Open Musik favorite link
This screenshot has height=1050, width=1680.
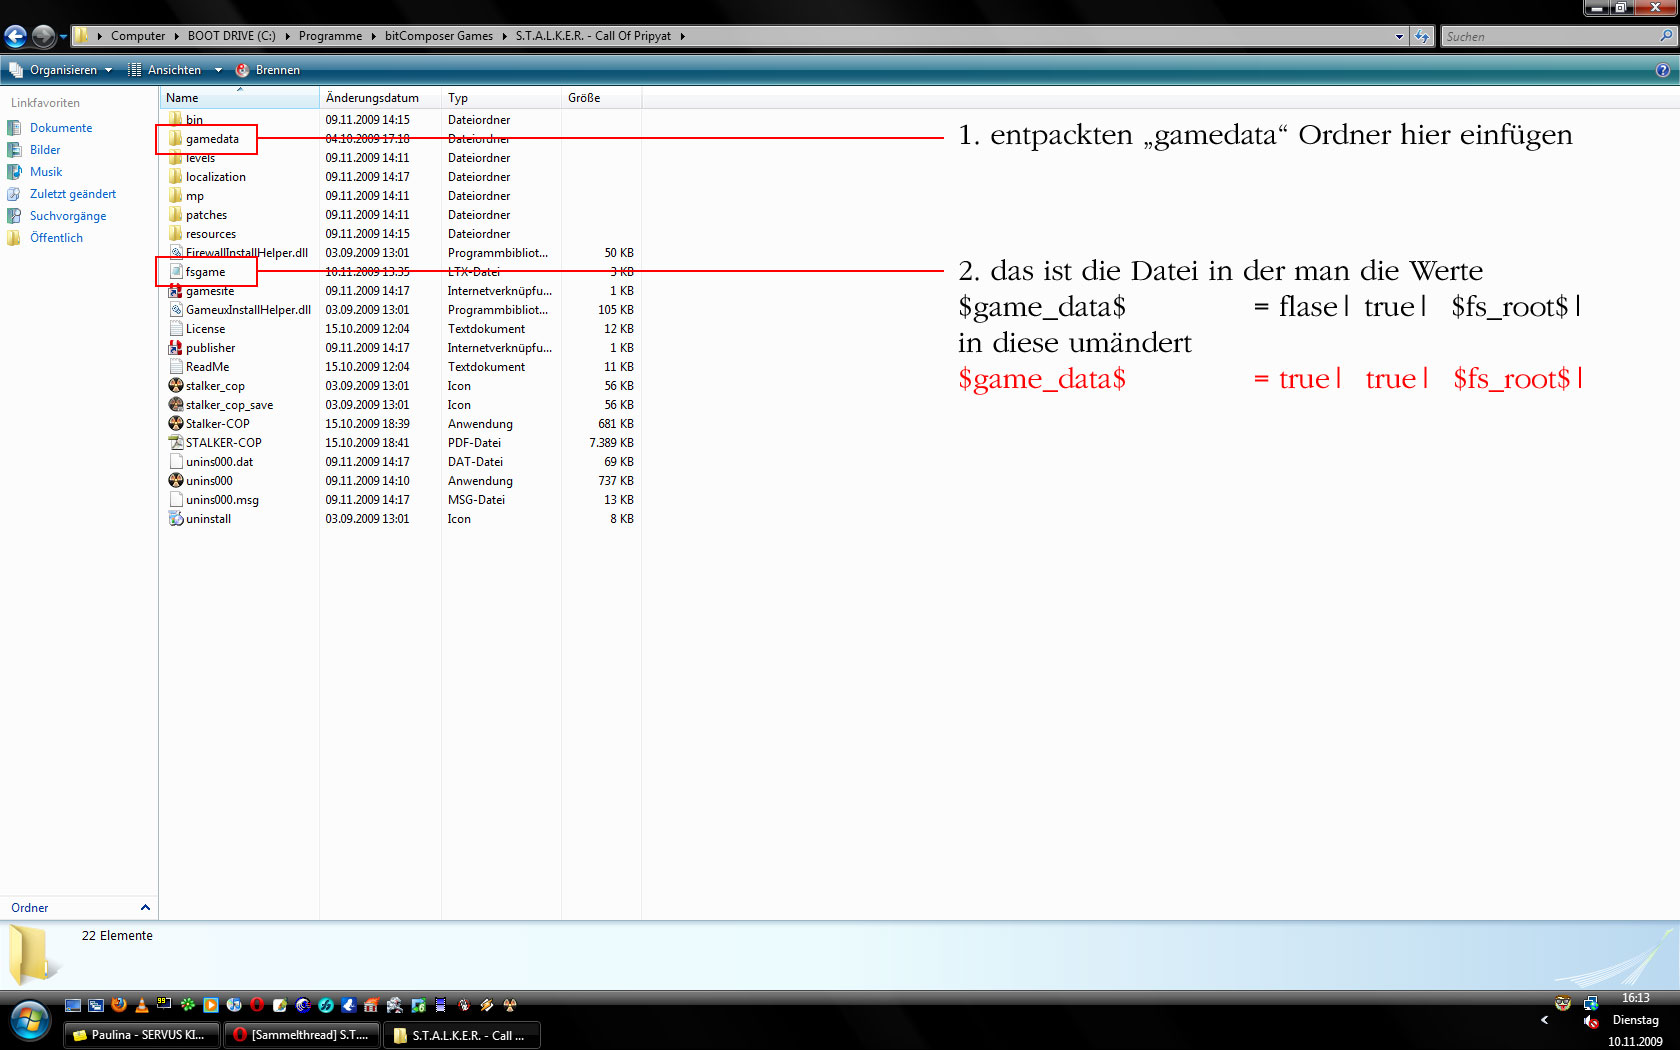click(46, 172)
